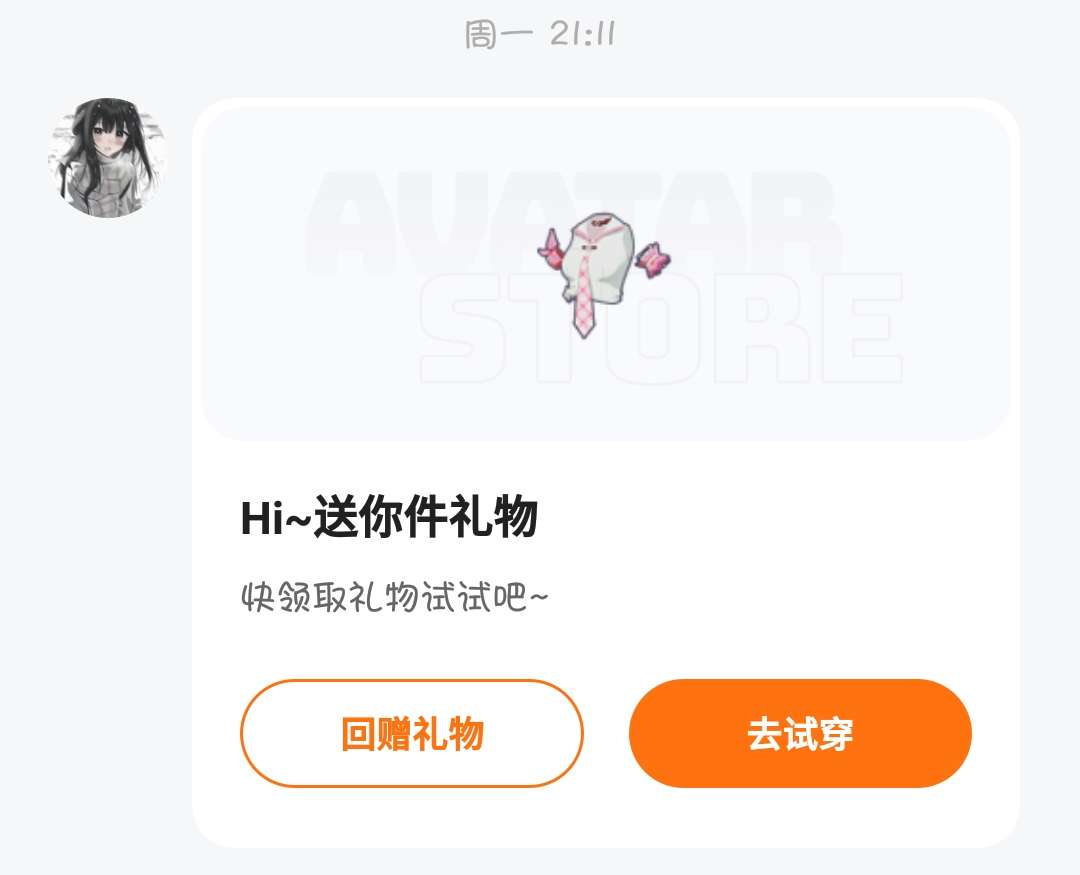Tap the 周一 day label
Viewport: 1080px width, 875px height.
[499, 34]
